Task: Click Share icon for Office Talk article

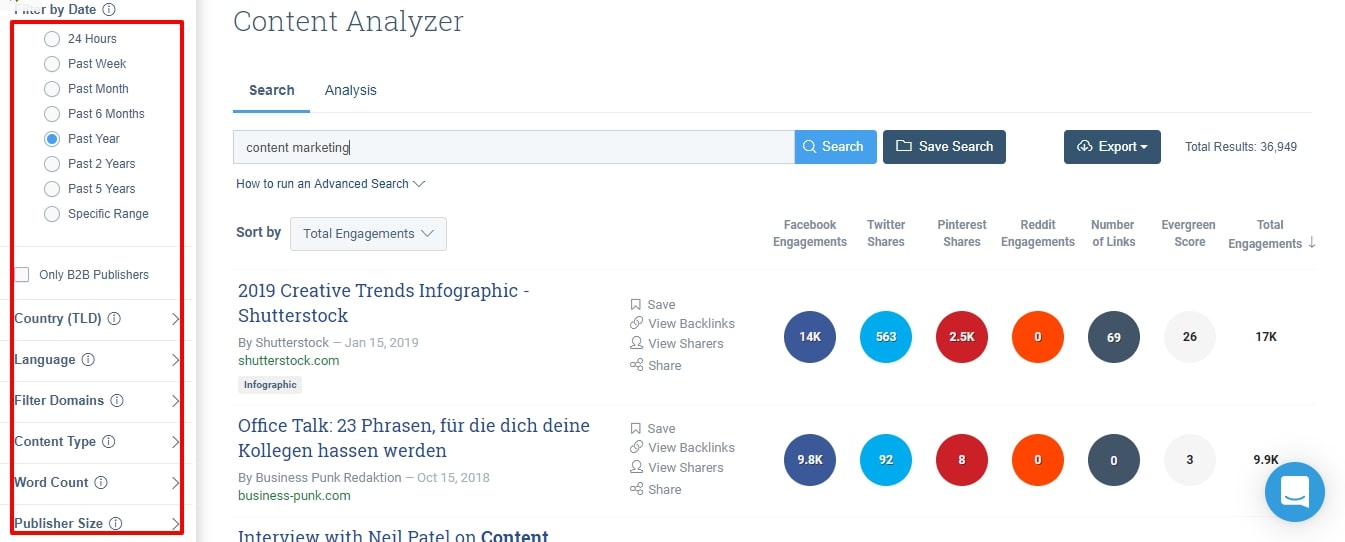Action: (x=636, y=489)
